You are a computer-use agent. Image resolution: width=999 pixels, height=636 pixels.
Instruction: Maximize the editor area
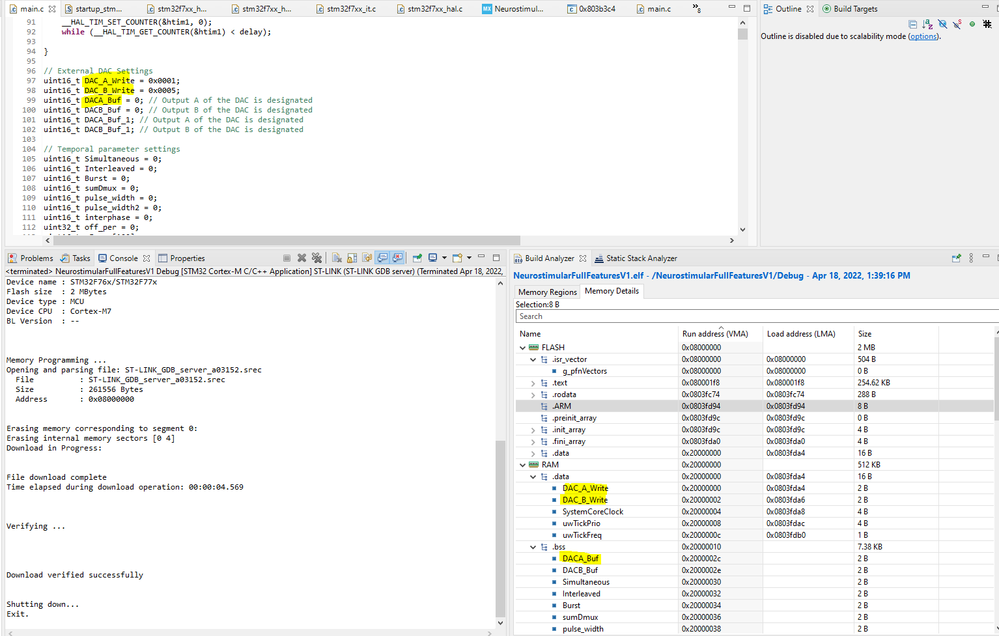pyautogui.click(x=747, y=8)
